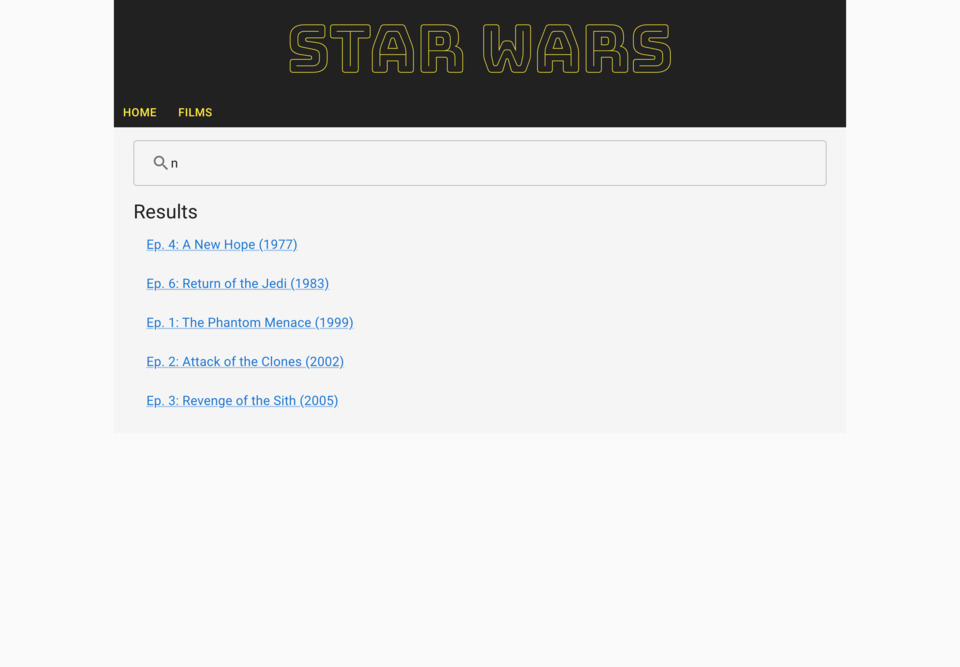
Task: Click the dark navigation bar
Action: (x=600, y=112)
